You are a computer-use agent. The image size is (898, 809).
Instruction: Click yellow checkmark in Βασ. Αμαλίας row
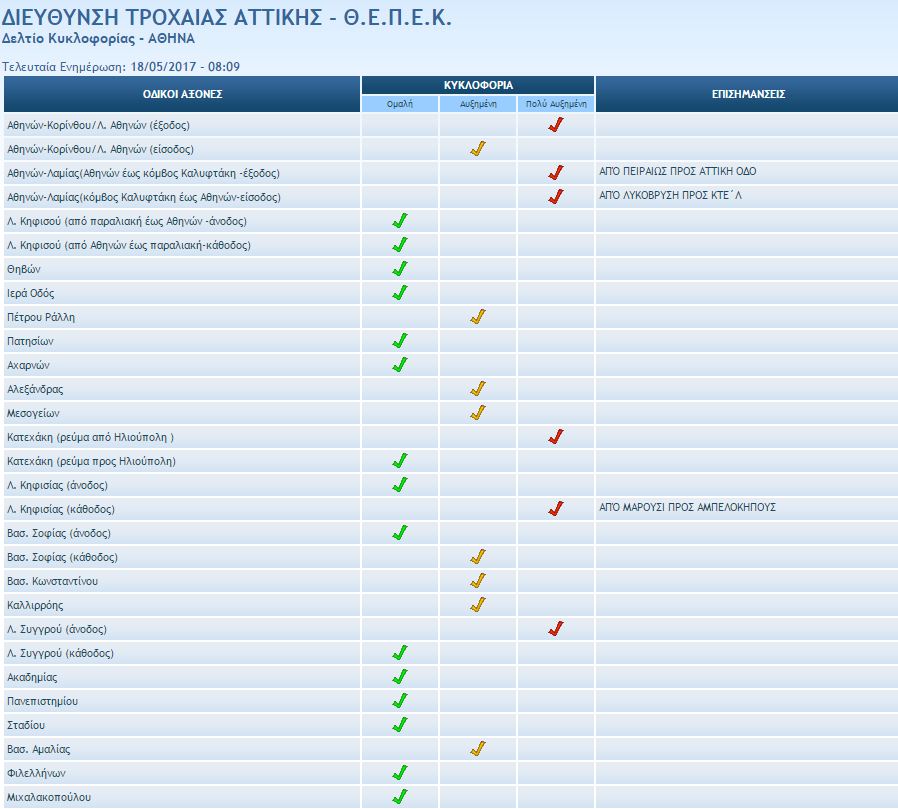tap(478, 749)
